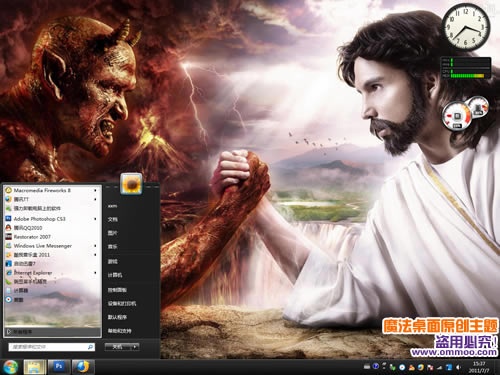The width and height of the screenshot is (500, 375).
Task: Open the Windows Start orb
Action: 10,367
